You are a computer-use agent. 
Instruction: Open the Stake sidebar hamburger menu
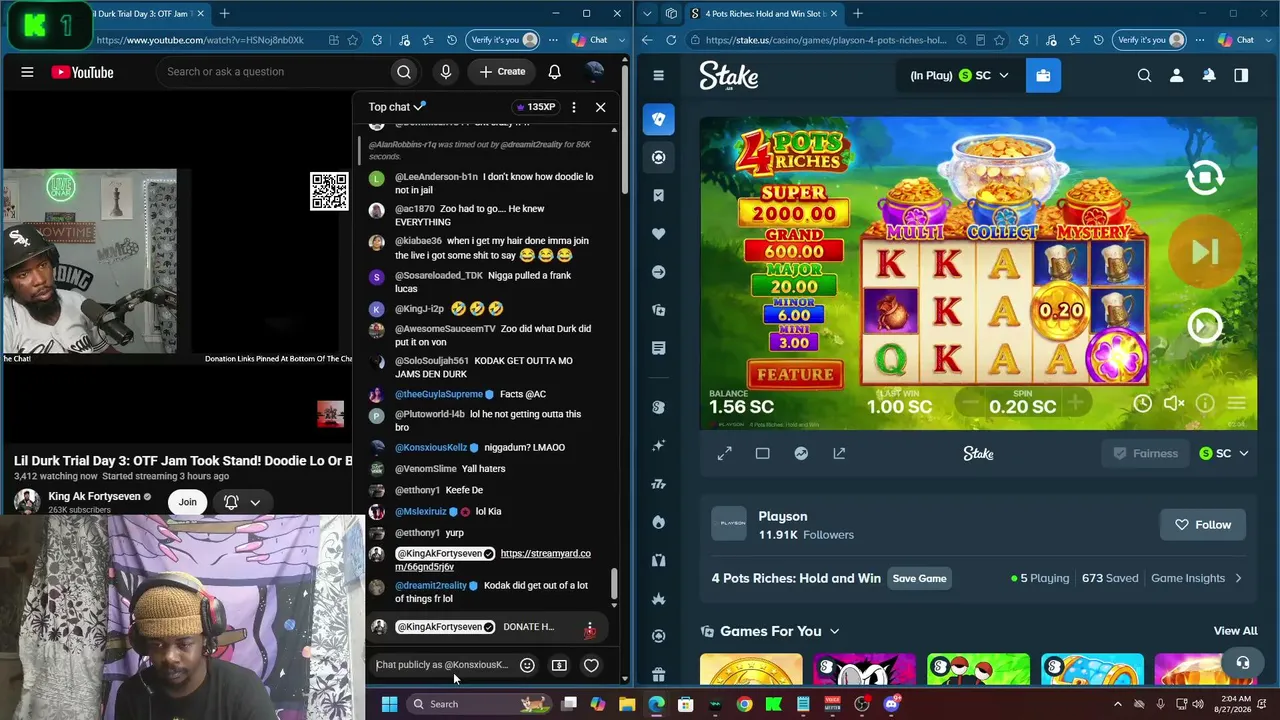(658, 76)
